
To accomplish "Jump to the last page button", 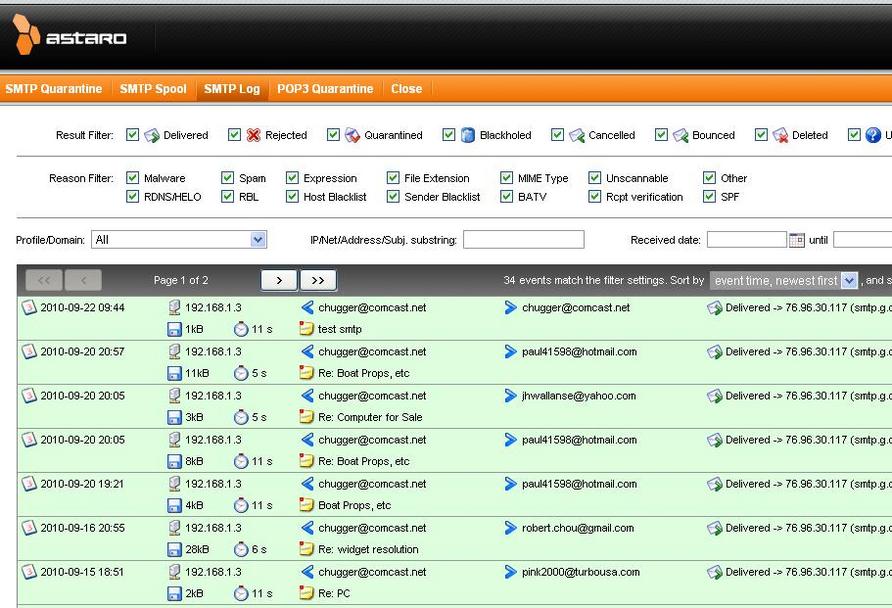I will click(318, 281).
